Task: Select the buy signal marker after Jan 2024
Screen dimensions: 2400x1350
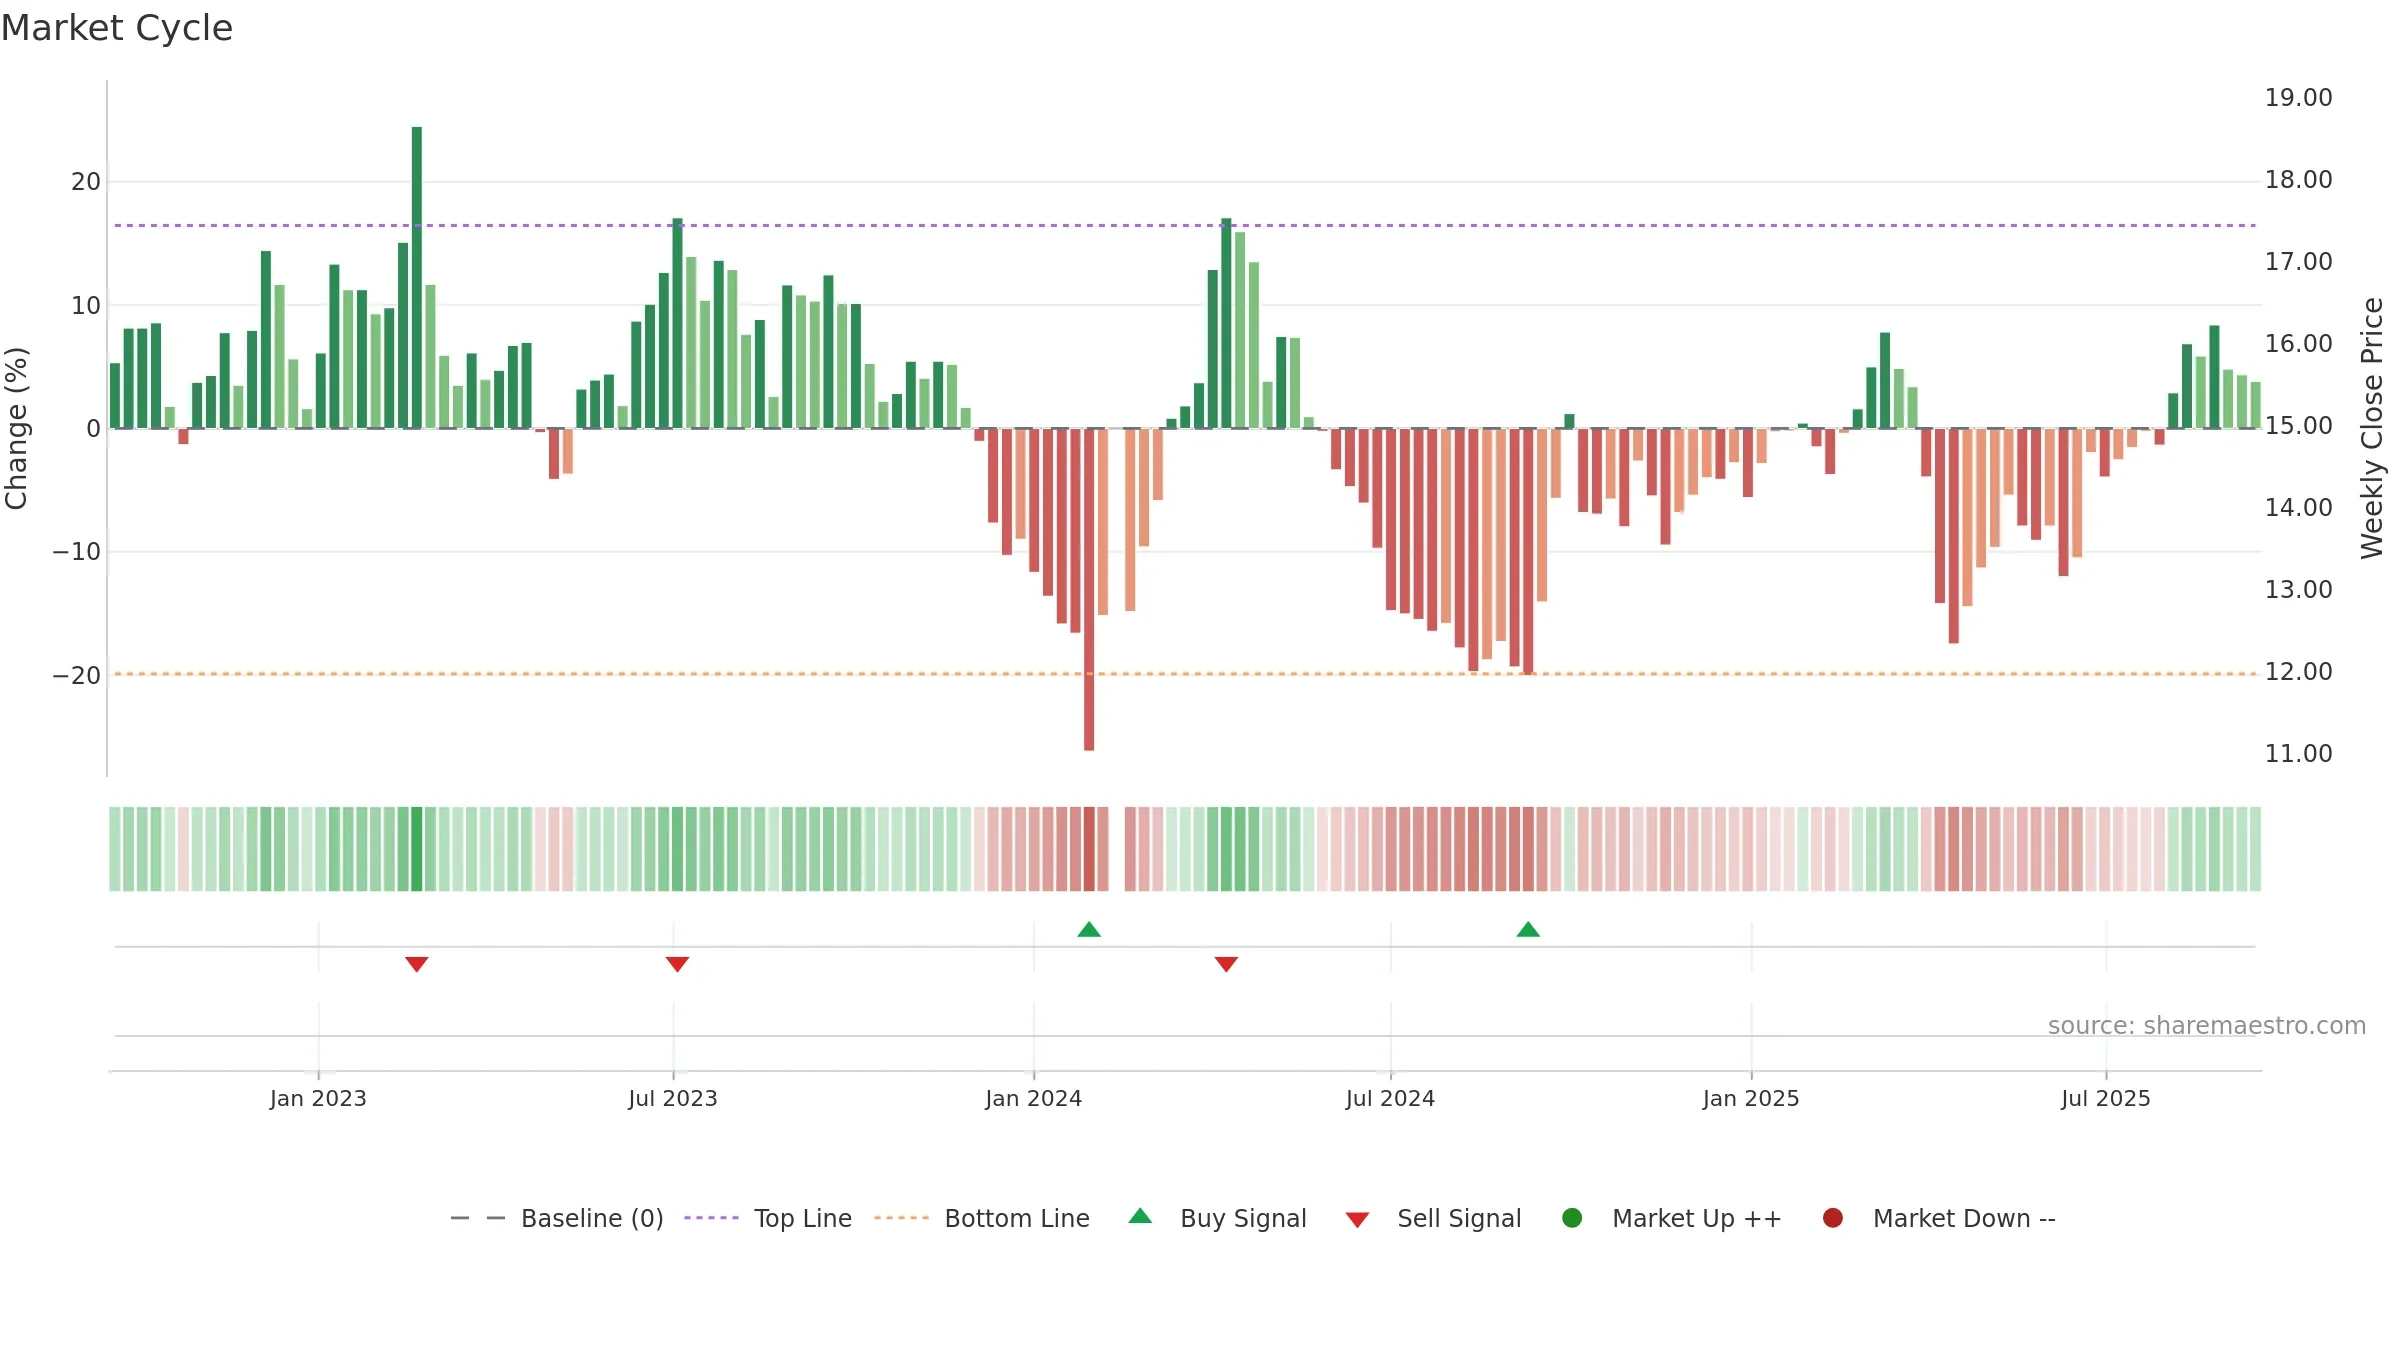Action: [1089, 929]
